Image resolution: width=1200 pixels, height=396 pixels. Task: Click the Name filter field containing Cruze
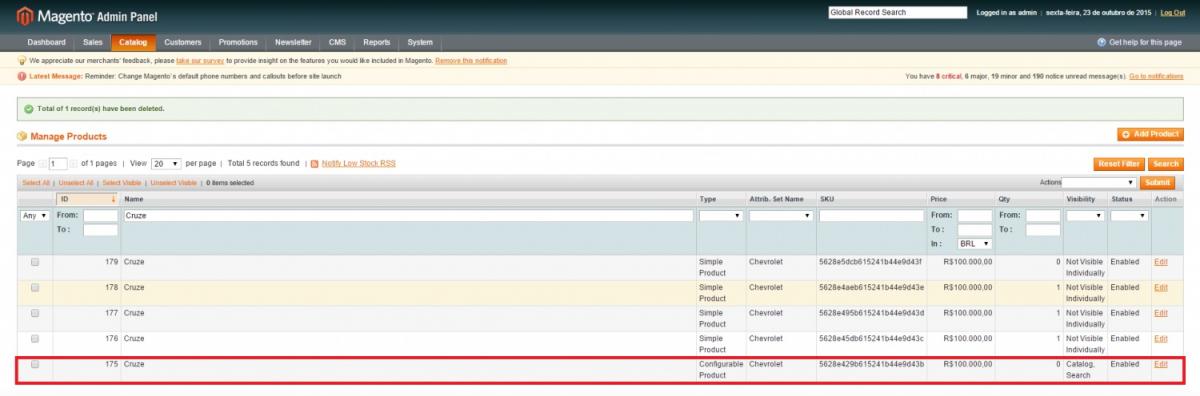tap(408, 215)
